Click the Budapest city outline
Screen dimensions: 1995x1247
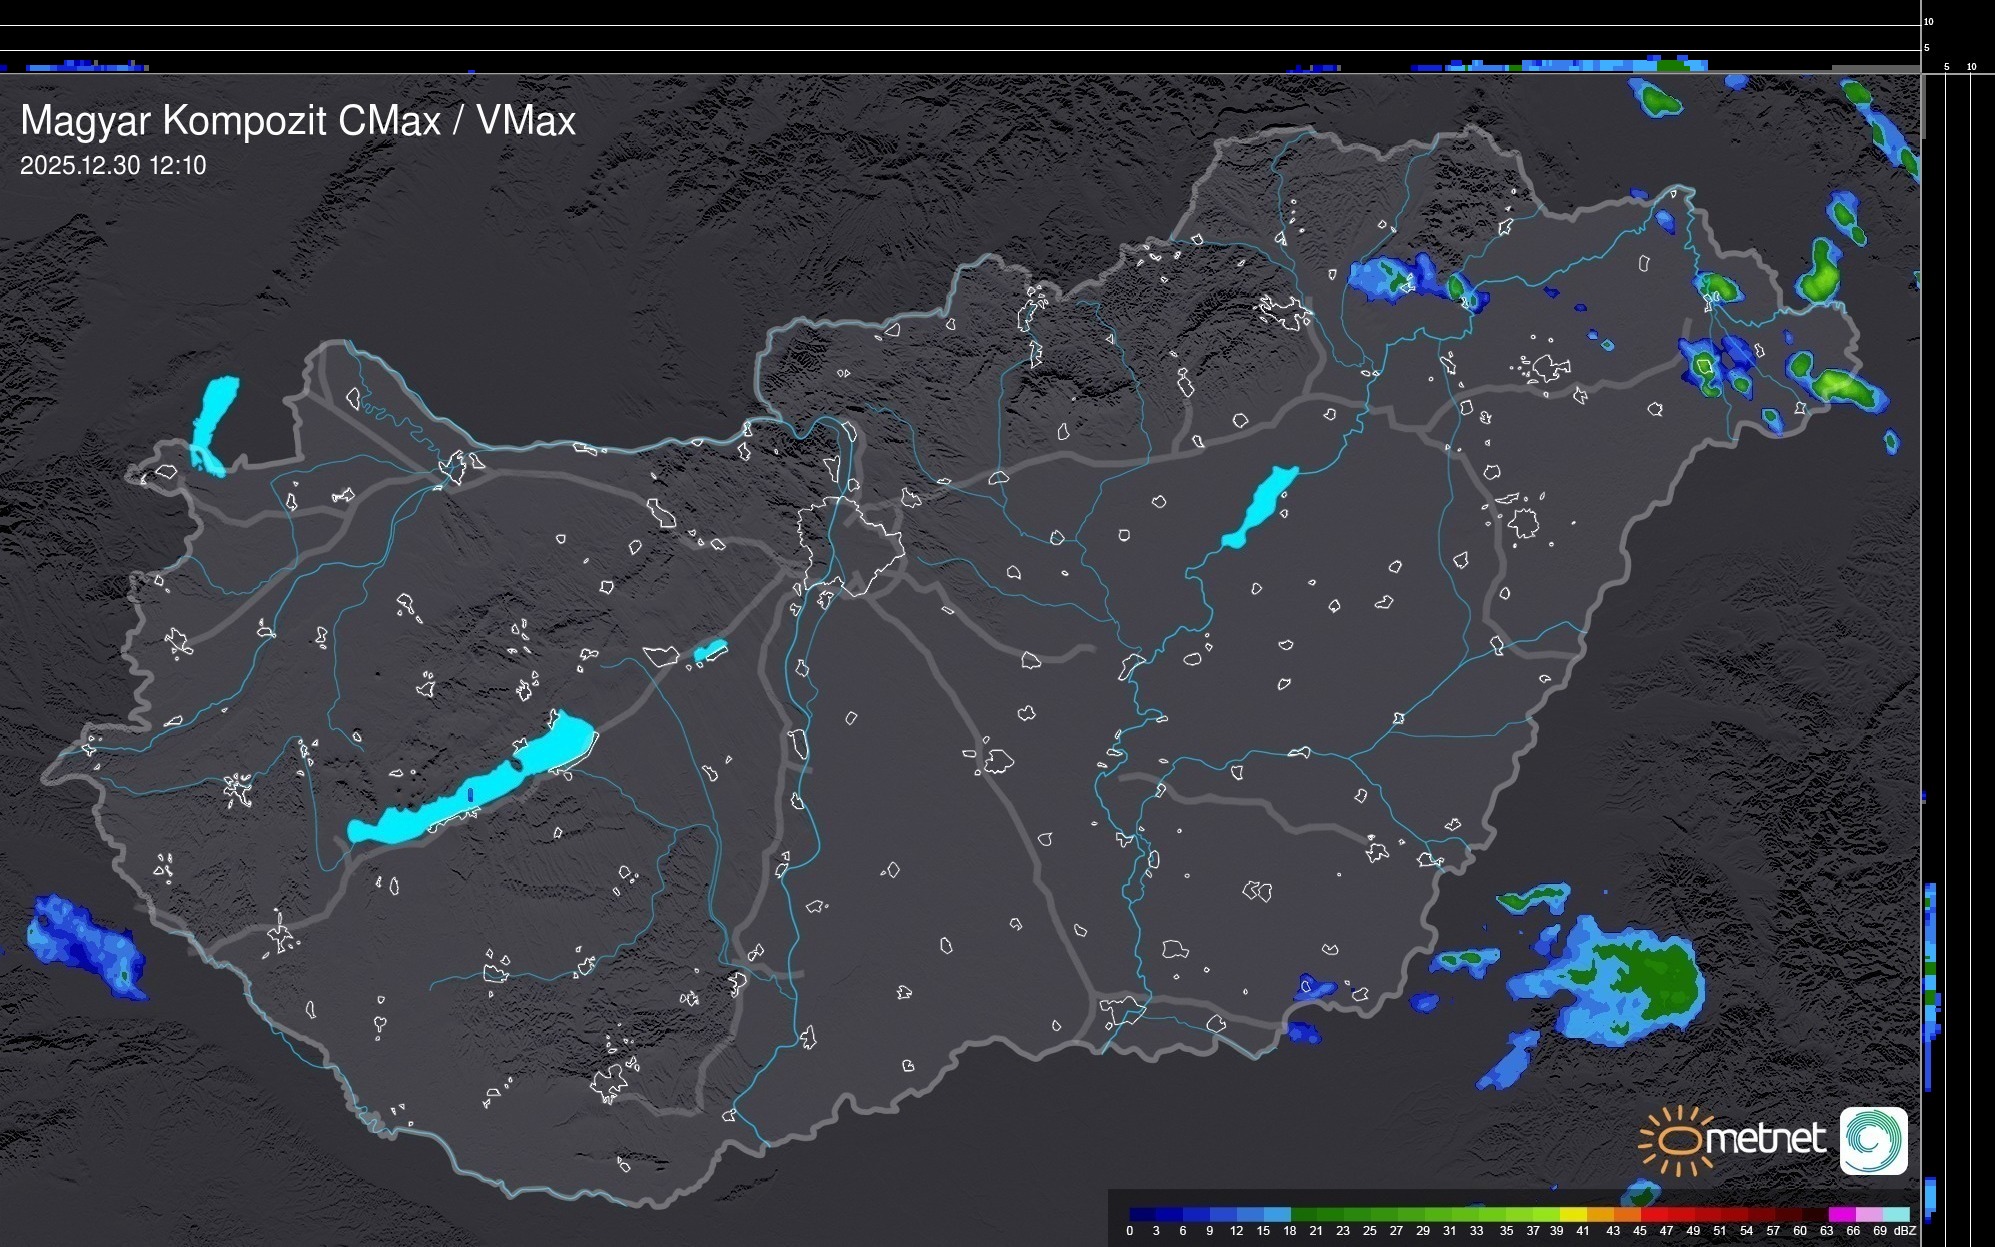(x=850, y=545)
